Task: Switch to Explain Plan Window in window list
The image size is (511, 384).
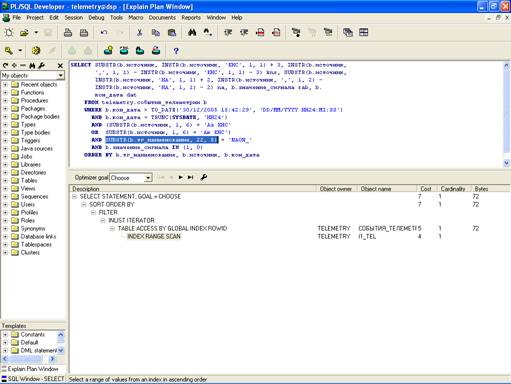Action: point(33,369)
